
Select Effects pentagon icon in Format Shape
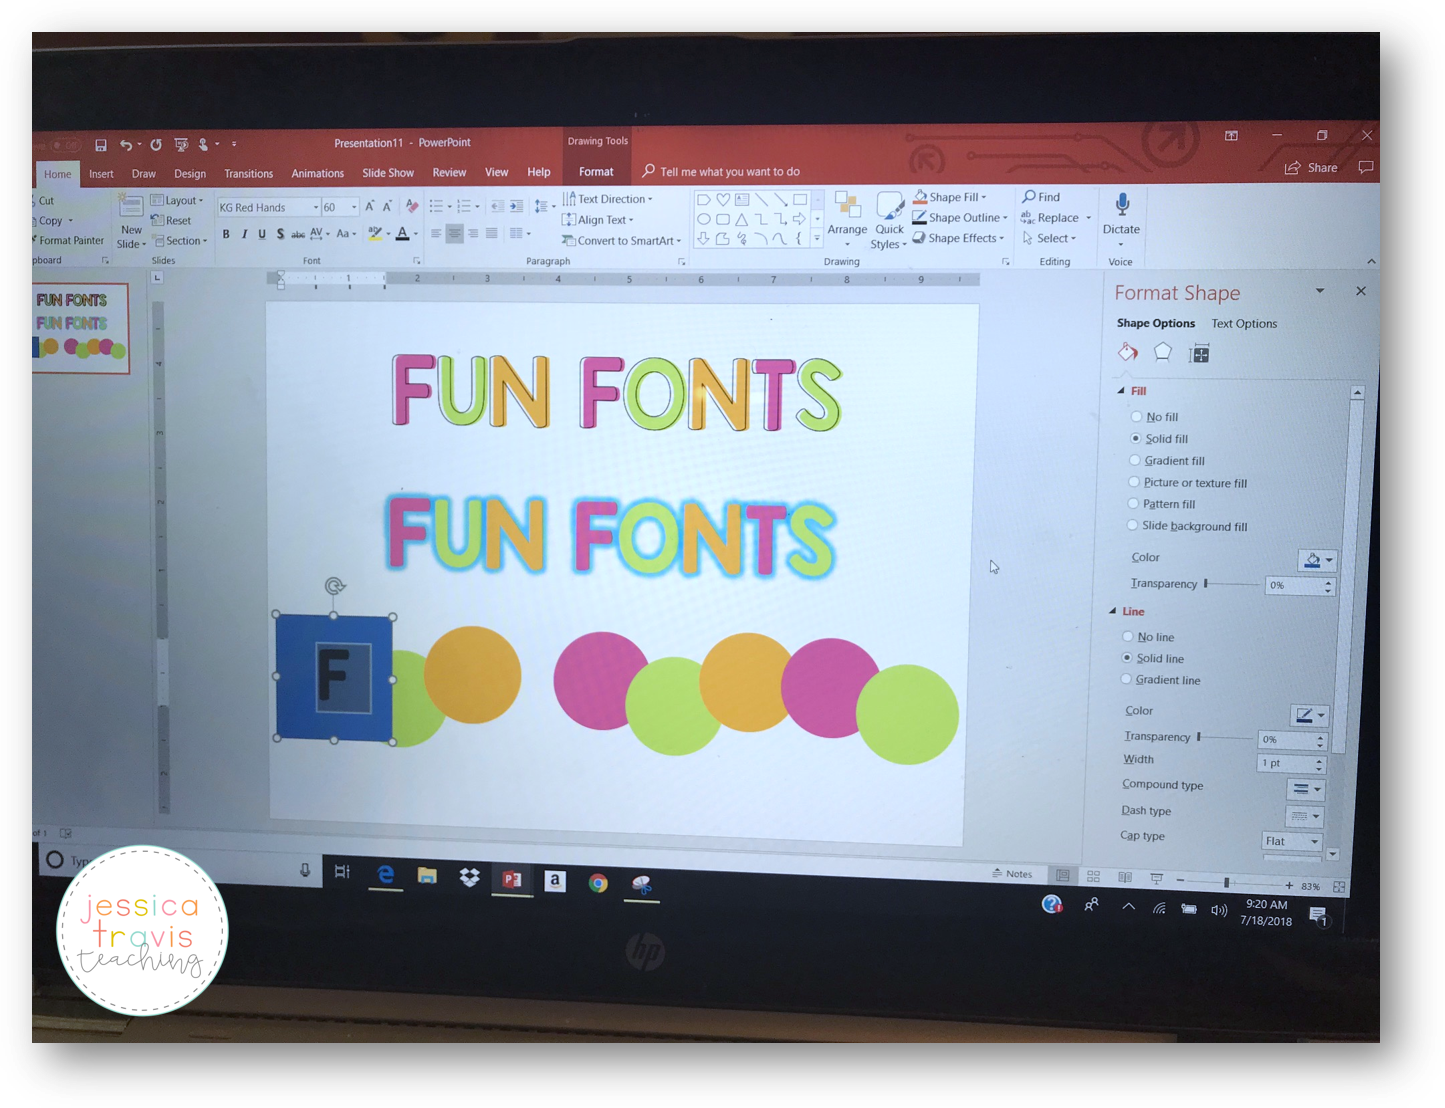coord(1163,352)
